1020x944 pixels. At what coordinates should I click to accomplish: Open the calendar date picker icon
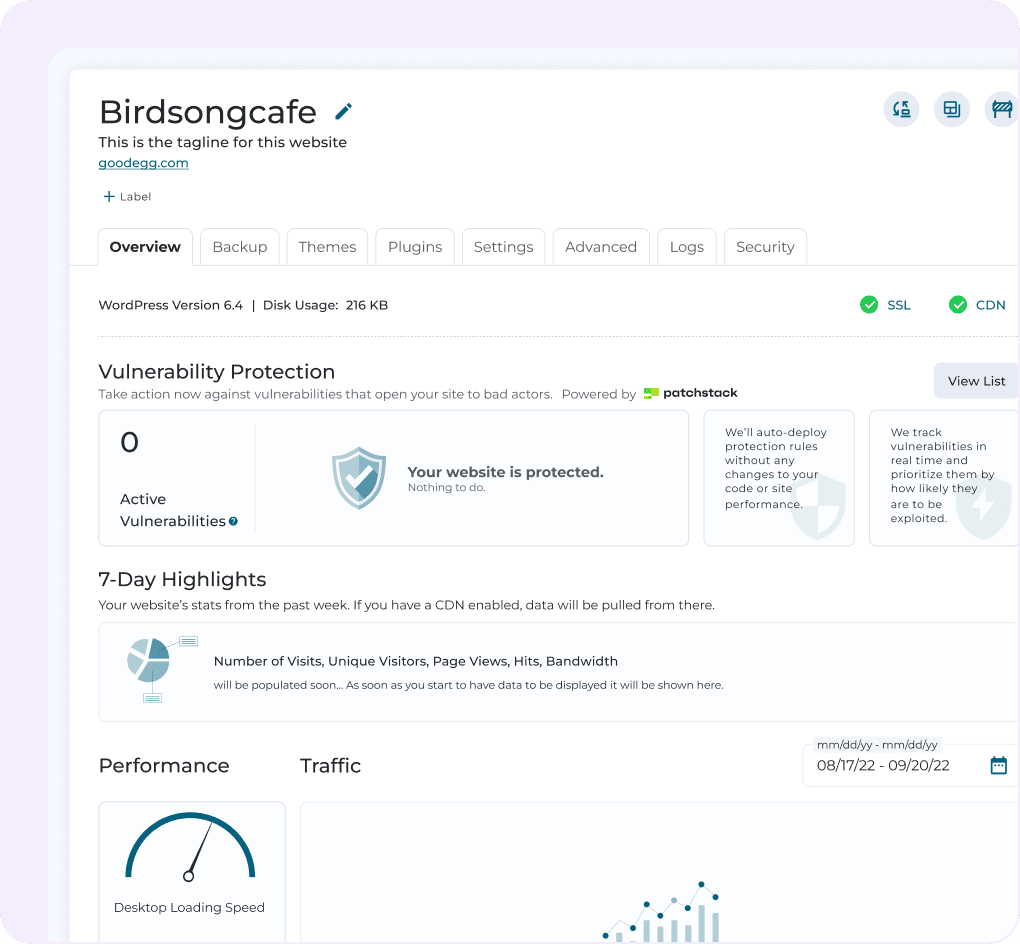pos(998,765)
